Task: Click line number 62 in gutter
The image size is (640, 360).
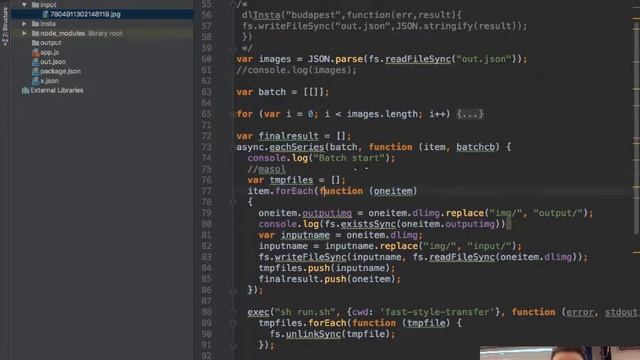Action: point(207,81)
